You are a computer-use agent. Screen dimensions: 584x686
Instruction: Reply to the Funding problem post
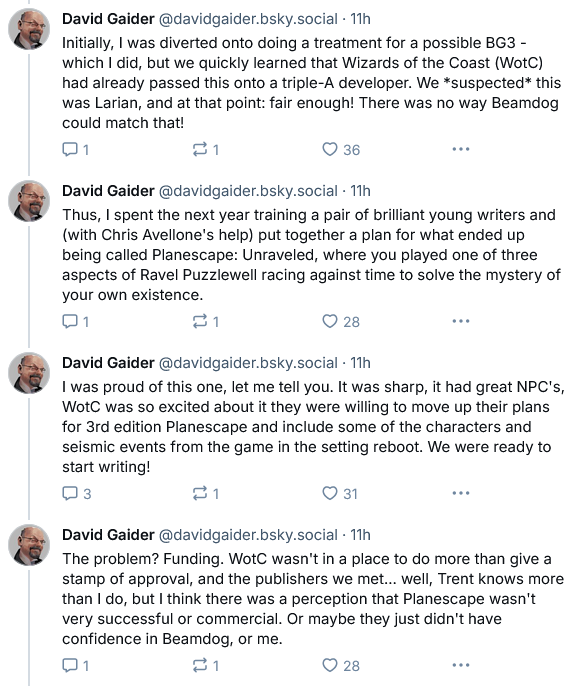(x=76, y=665)
